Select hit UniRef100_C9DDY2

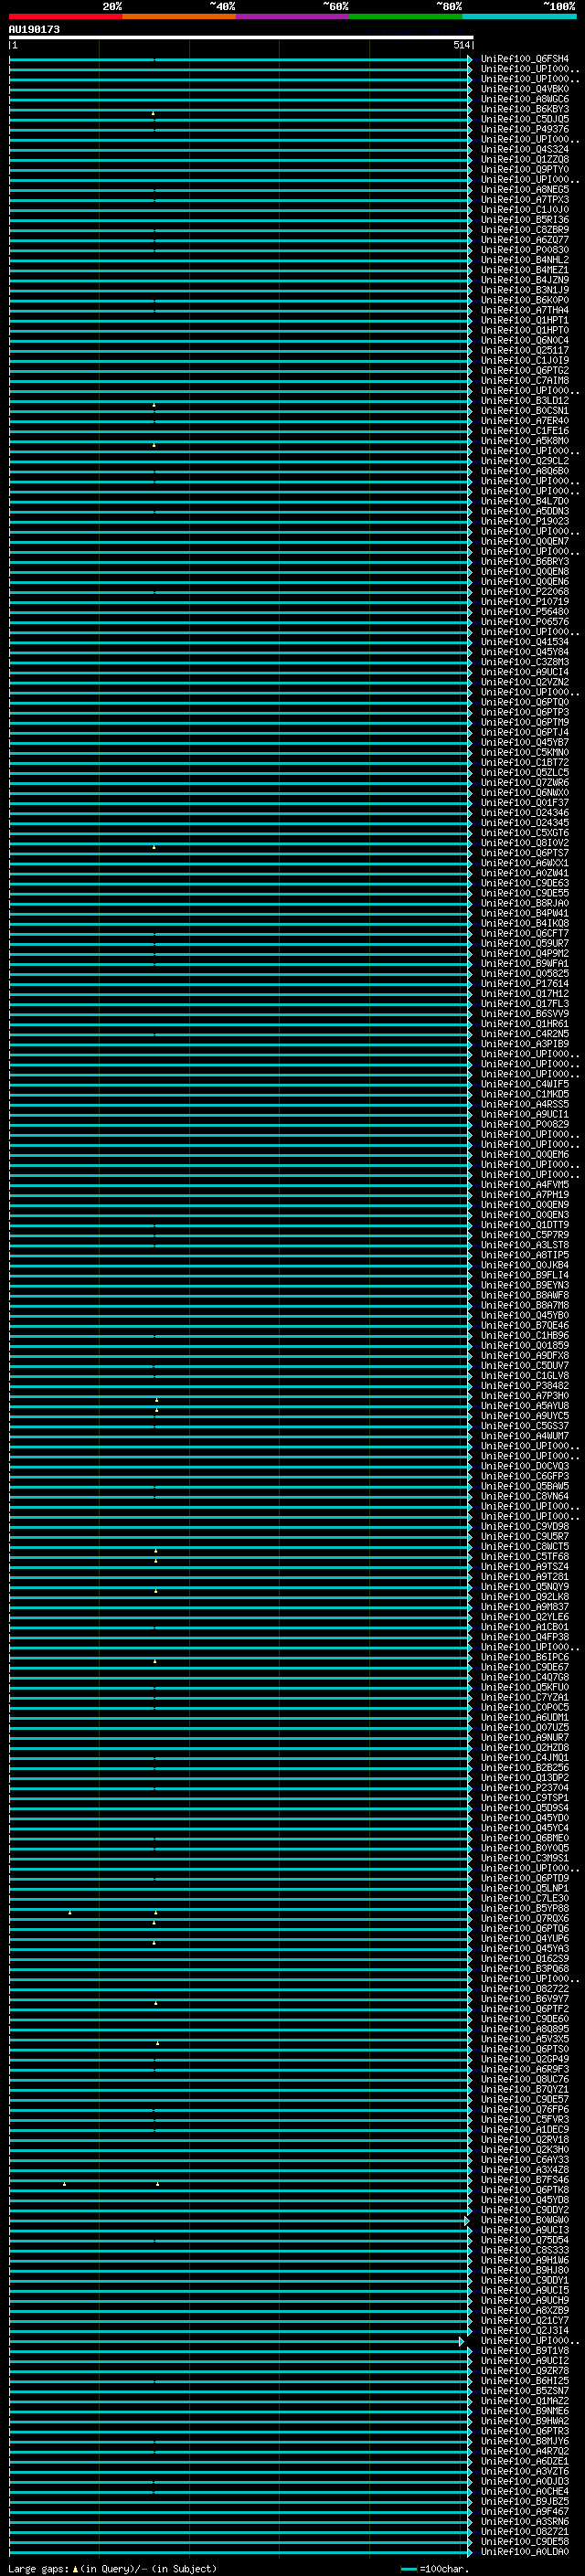(x=525, y=2209)
